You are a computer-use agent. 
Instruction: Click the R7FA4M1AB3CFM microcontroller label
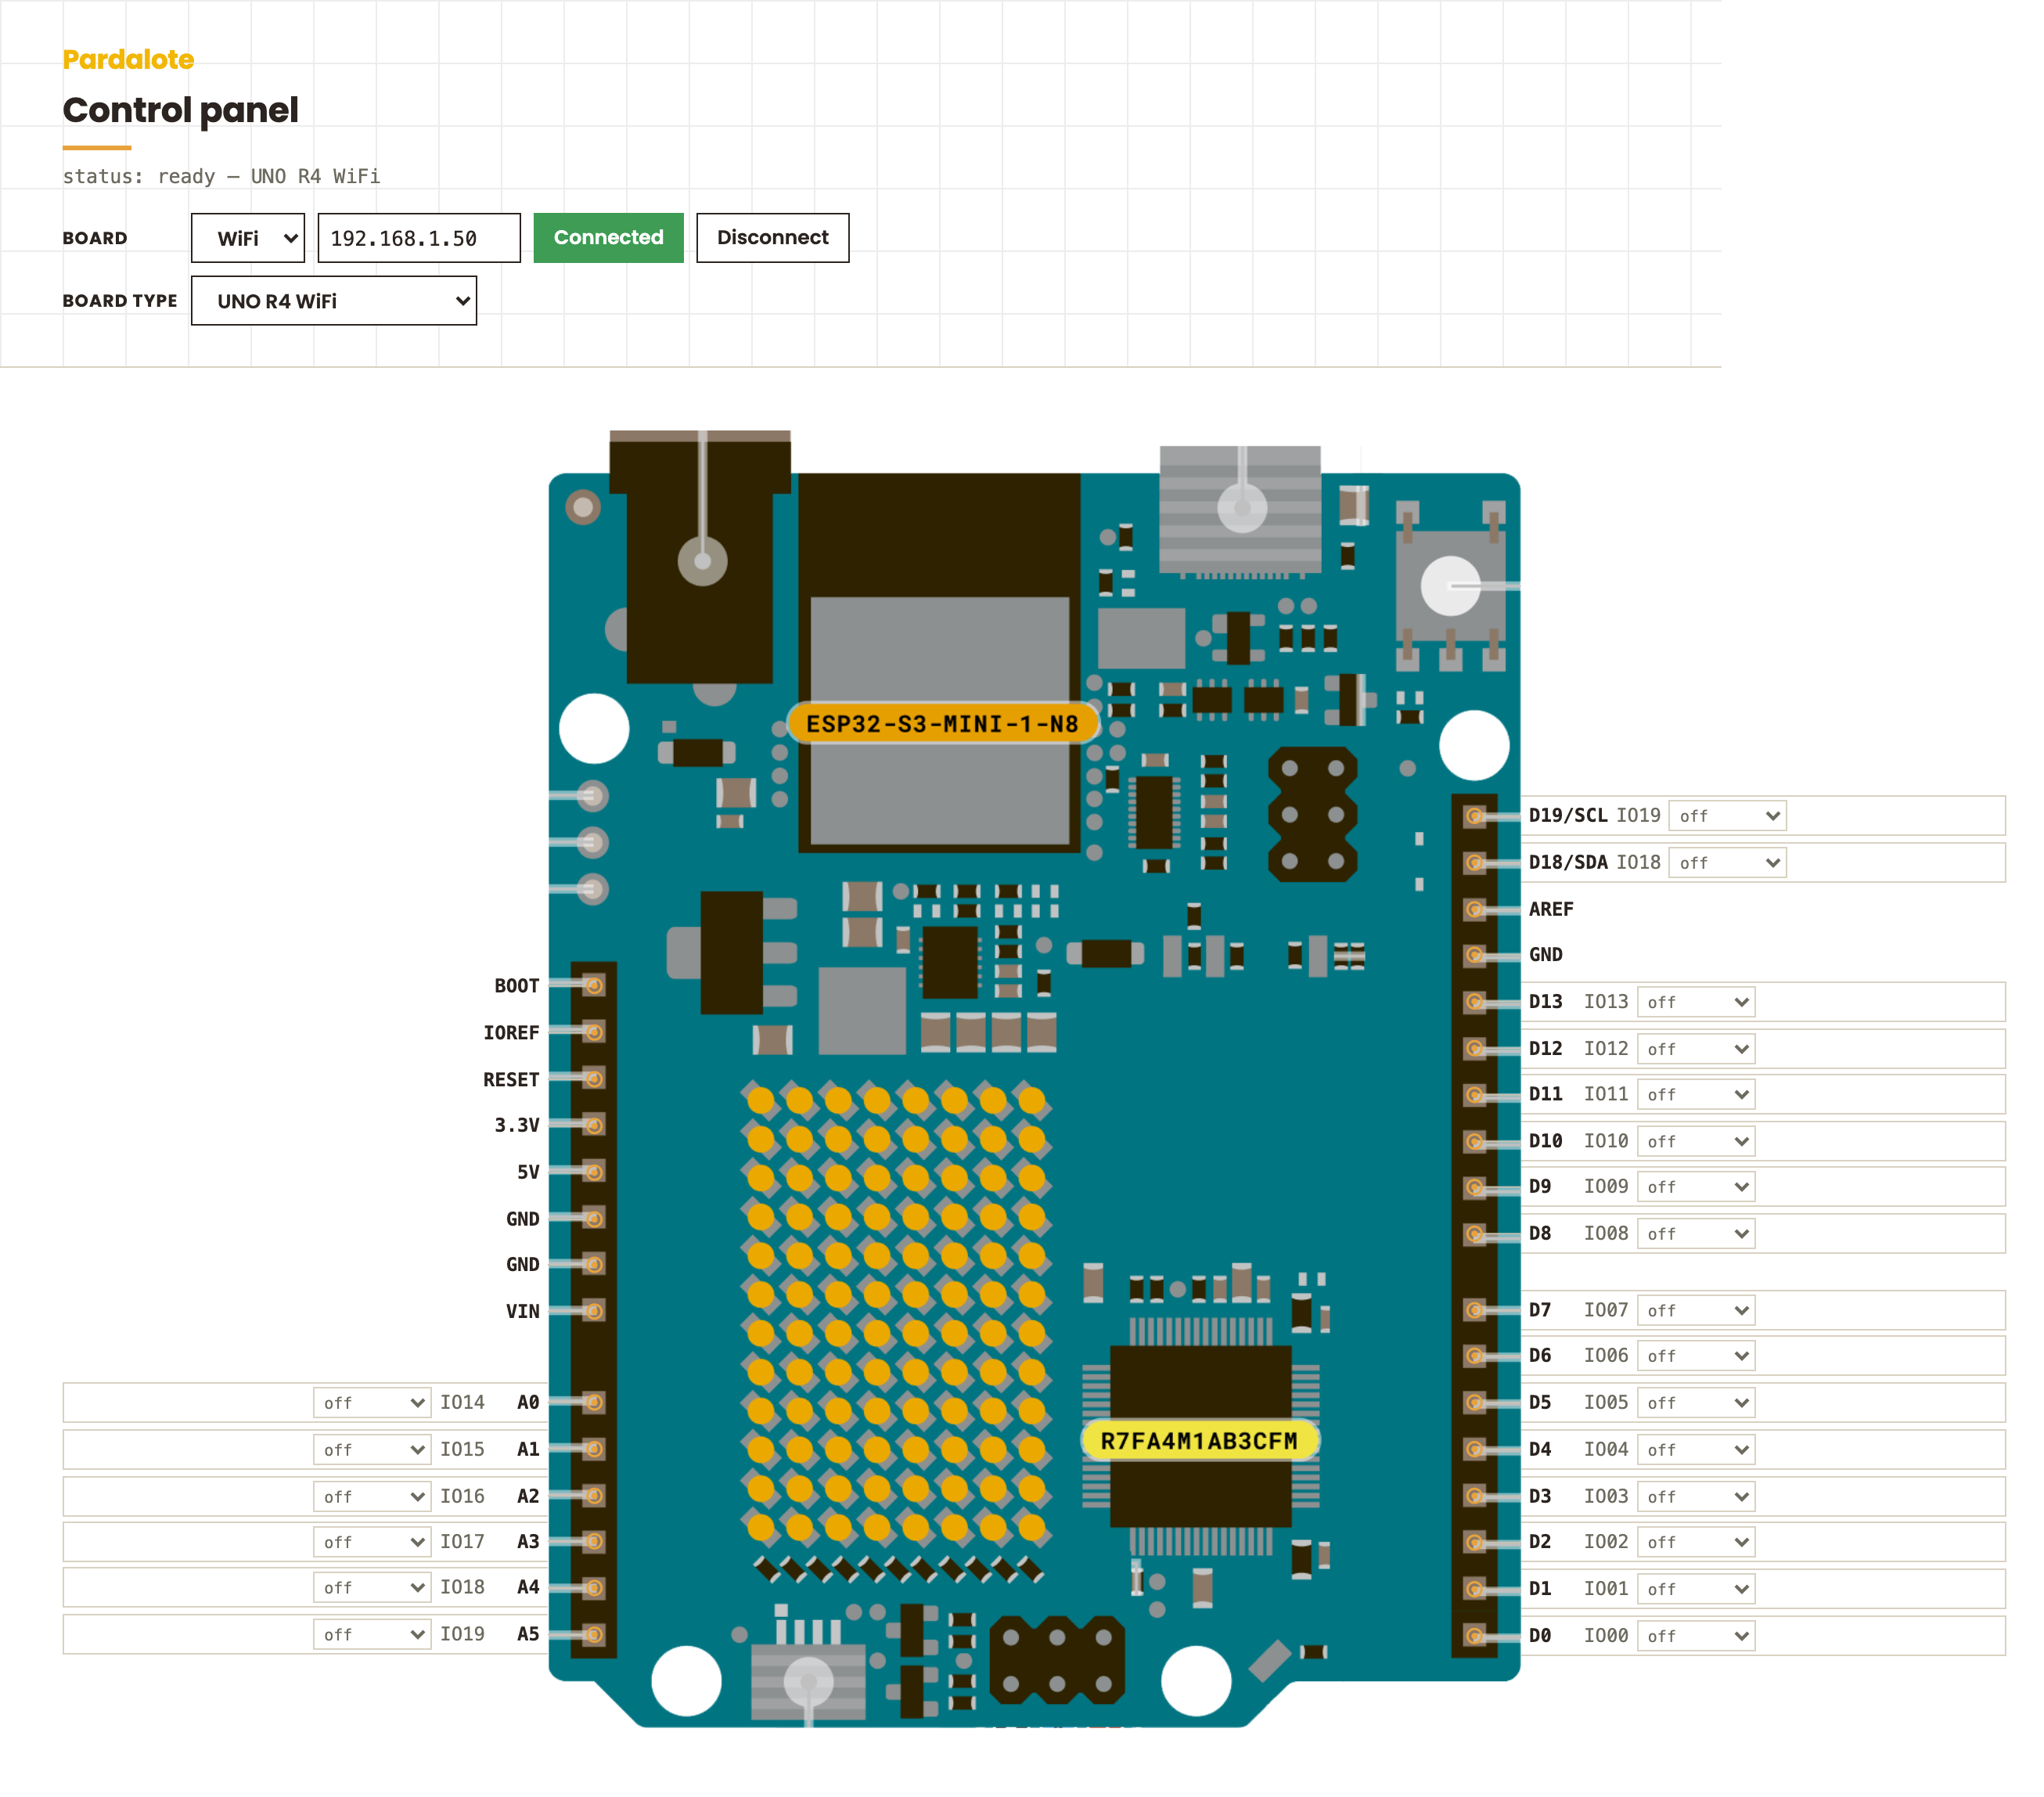pyautogui.click(x=1198, y=1441)
